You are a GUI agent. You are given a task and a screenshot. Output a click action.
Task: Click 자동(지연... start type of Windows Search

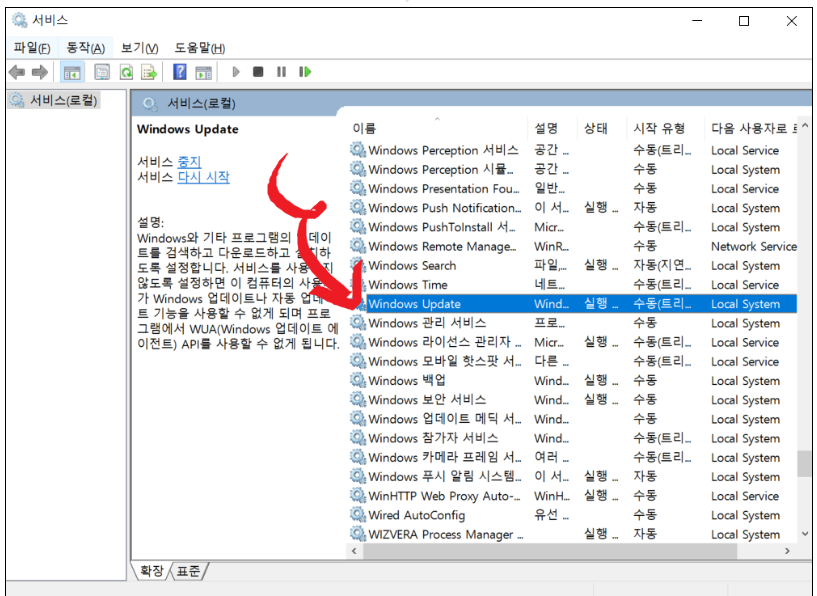pyautogui.click(x=662, y=266)
